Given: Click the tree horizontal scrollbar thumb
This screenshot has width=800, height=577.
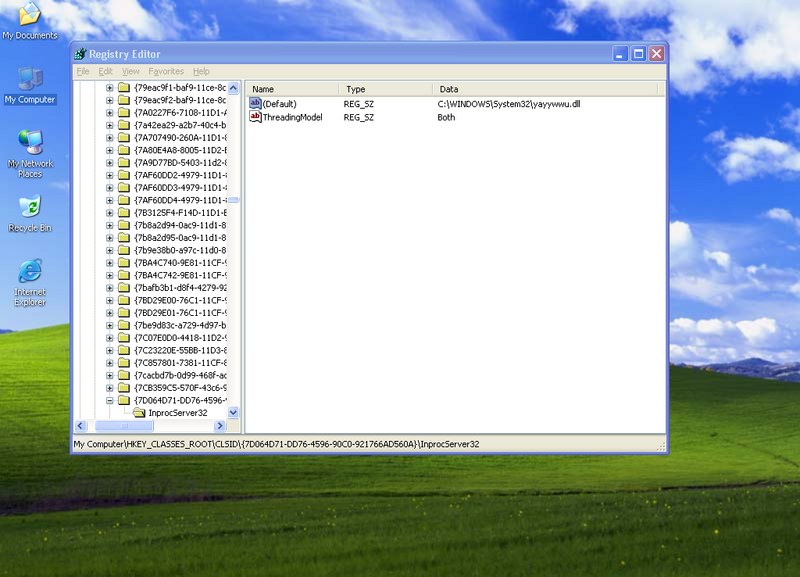Looking at the screenshot, I should 124,425.
